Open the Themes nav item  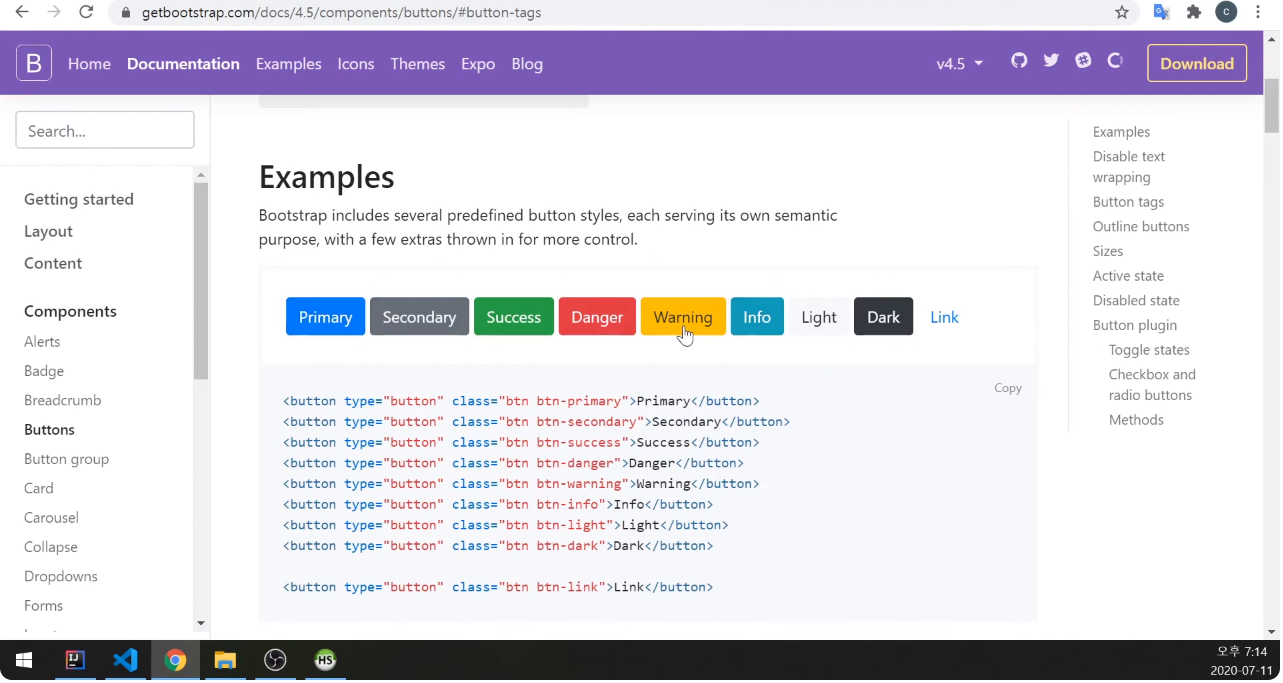point(417,63)
